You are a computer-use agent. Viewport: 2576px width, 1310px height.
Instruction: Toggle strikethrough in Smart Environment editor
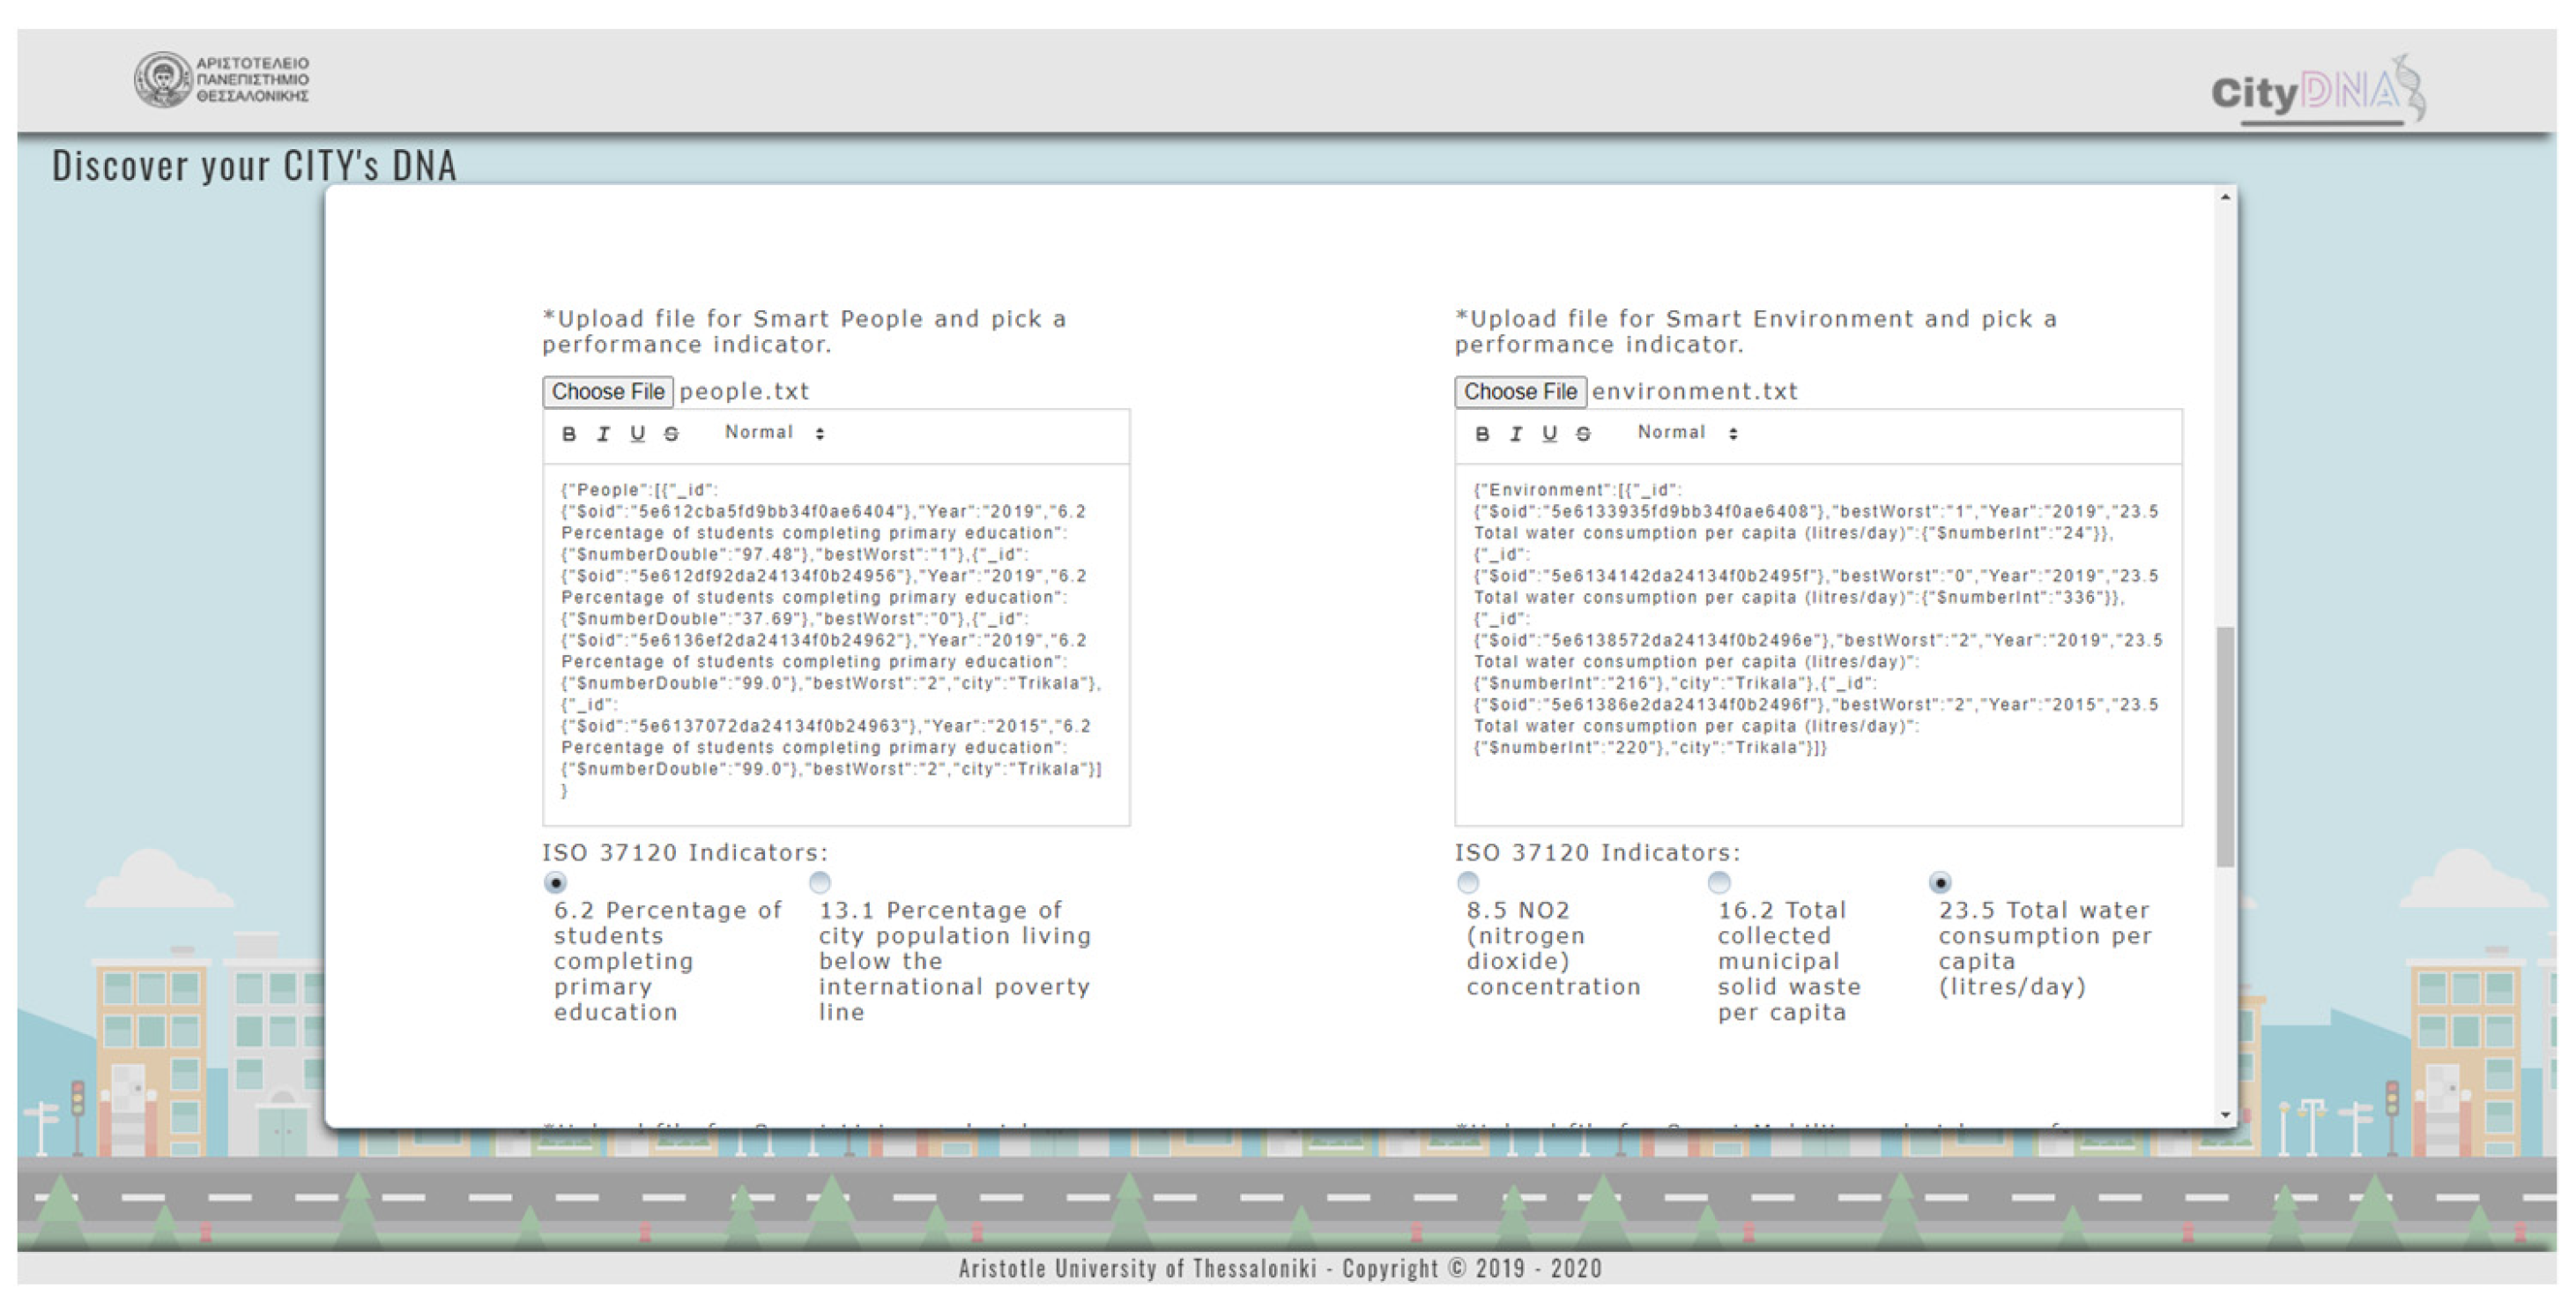coord(1584,434)
